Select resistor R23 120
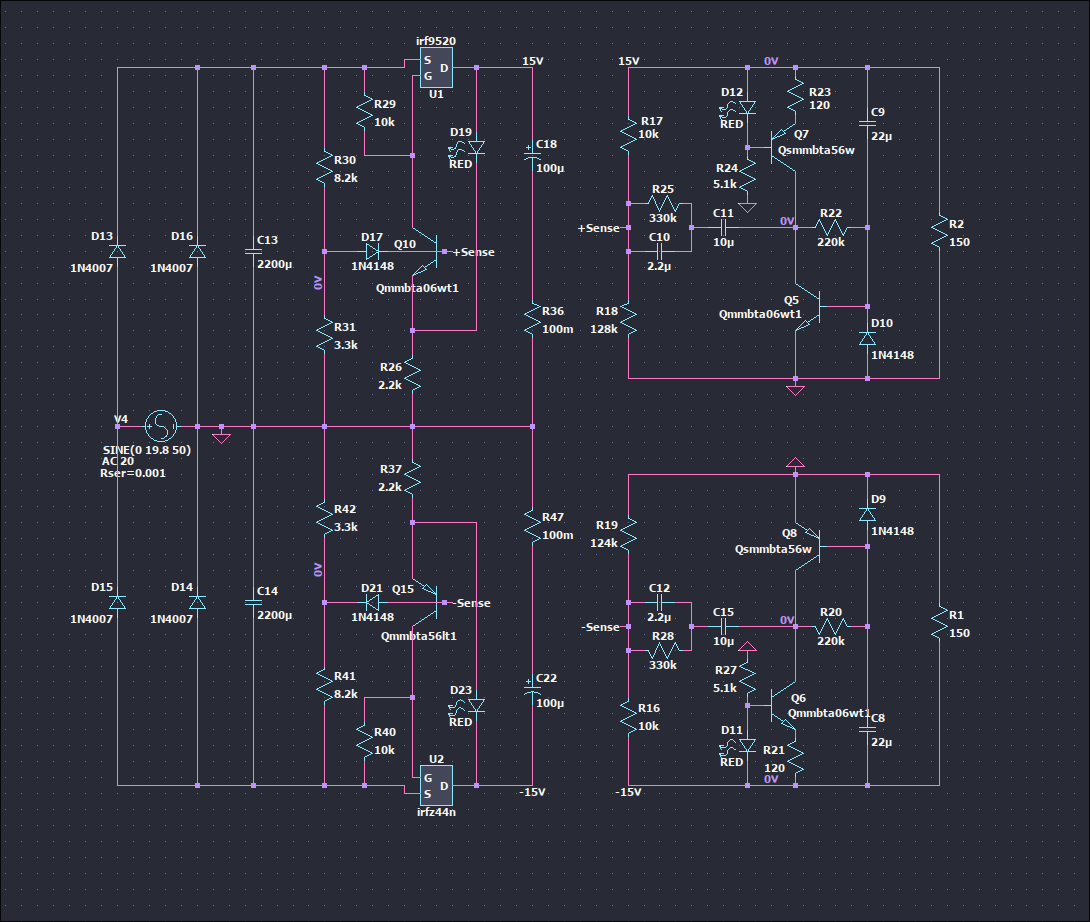Screen dimensions: 1090x922 pos(795,96)
